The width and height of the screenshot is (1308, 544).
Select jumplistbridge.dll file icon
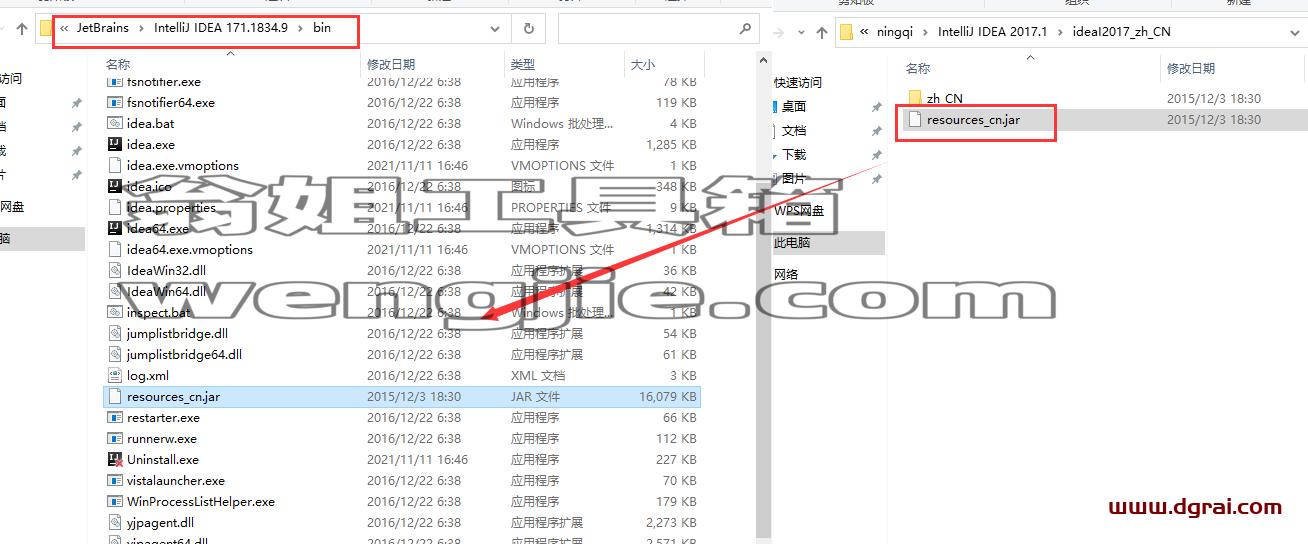point(115,334)
